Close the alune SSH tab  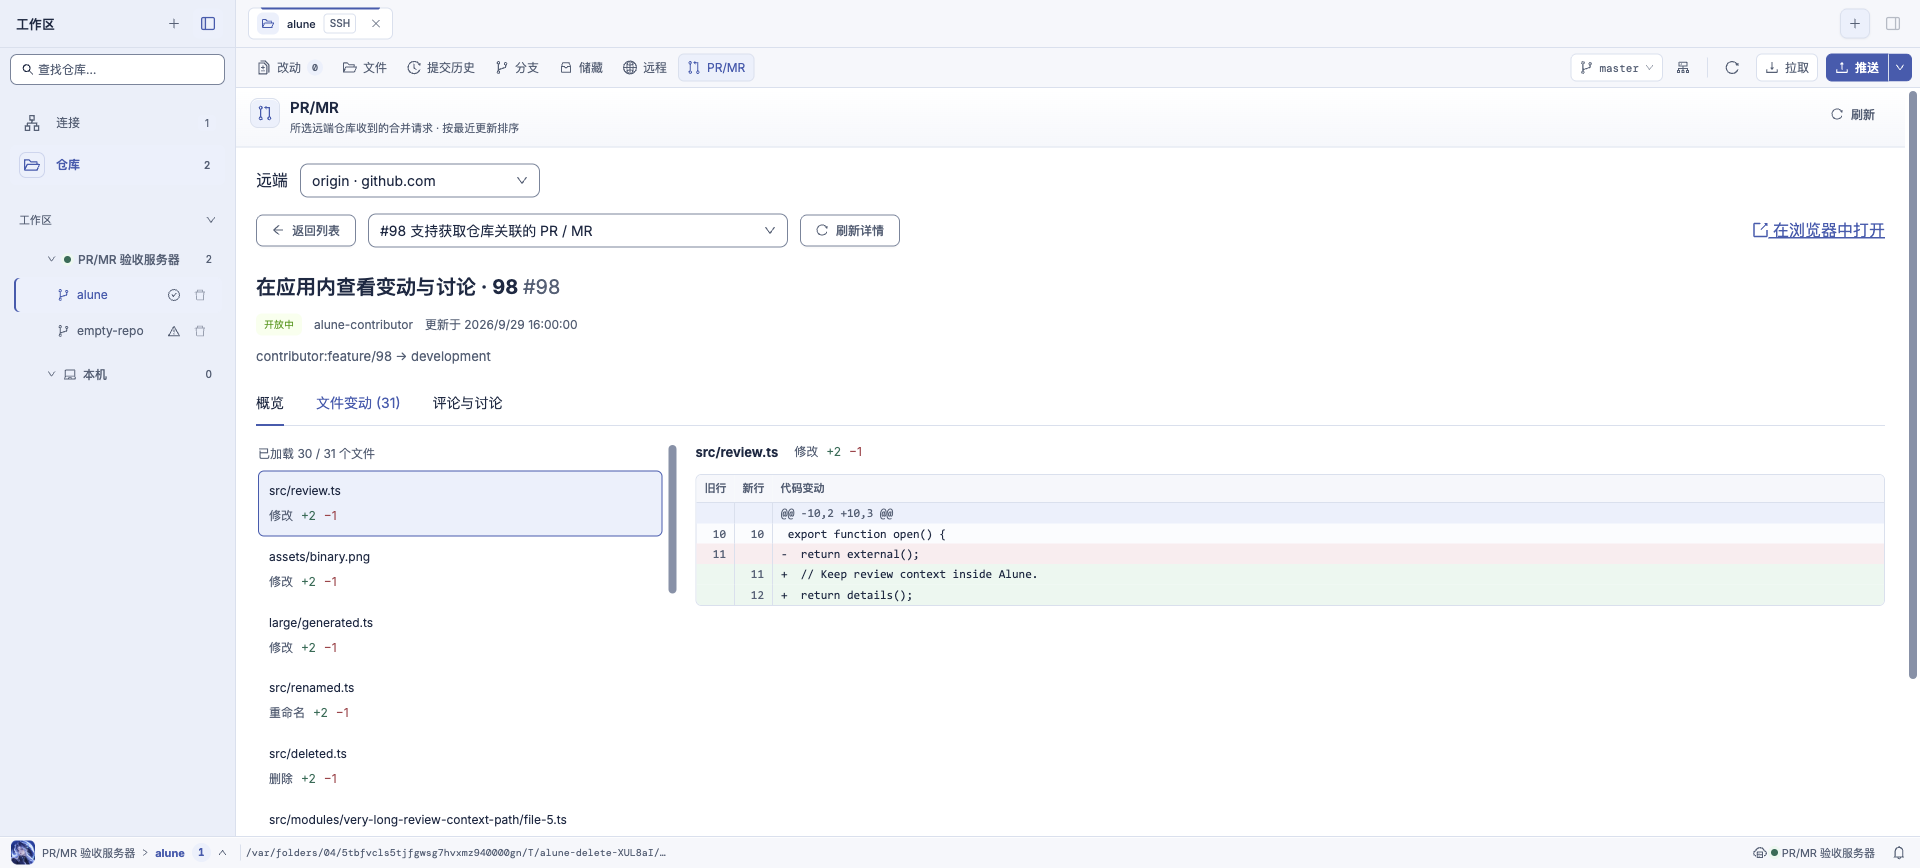click(x=376, y=24)
